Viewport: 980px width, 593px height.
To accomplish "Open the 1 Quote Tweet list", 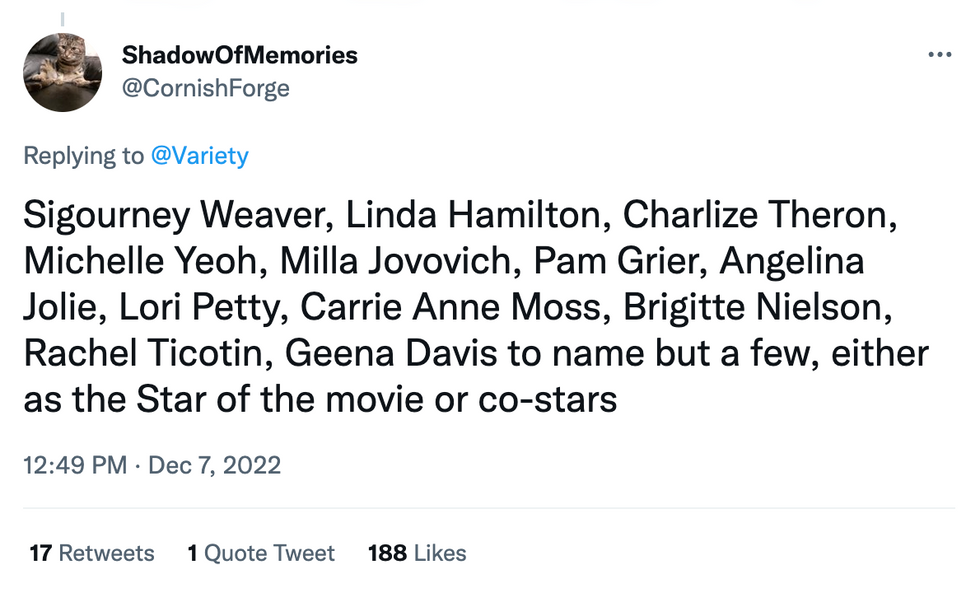I will tap(261, 553).
